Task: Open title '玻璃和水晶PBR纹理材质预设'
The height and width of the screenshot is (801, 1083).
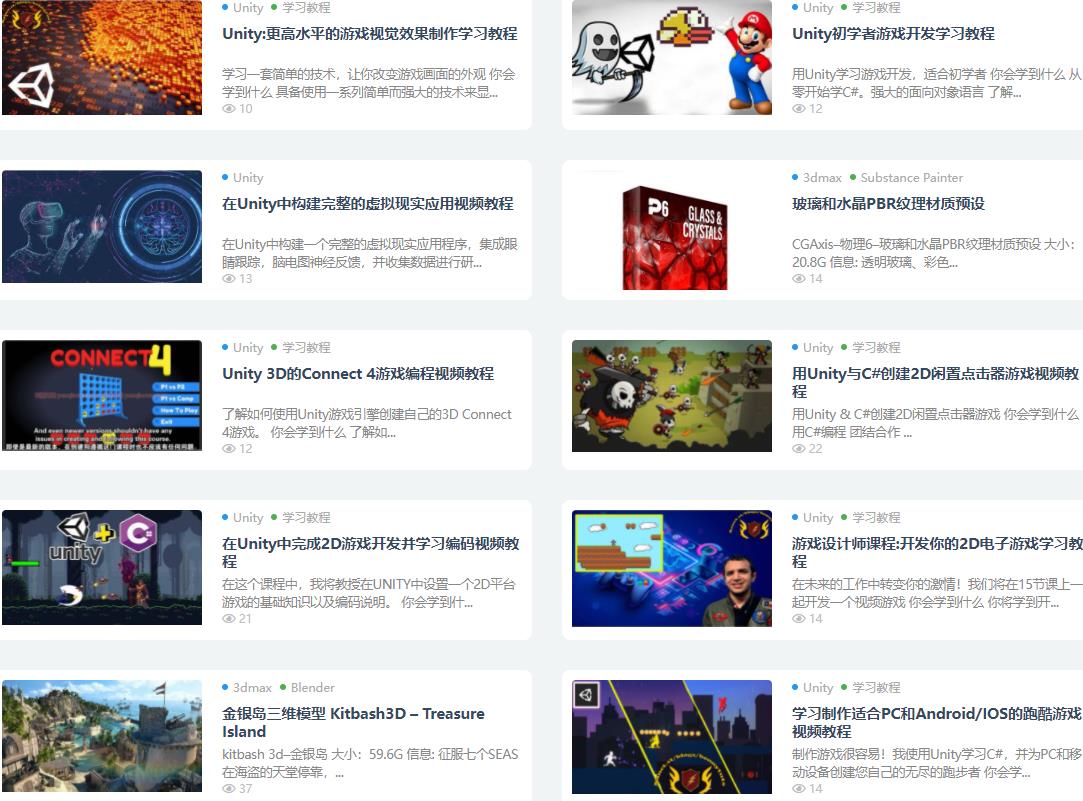Action: pyautogui.click(x=888, y=204)
